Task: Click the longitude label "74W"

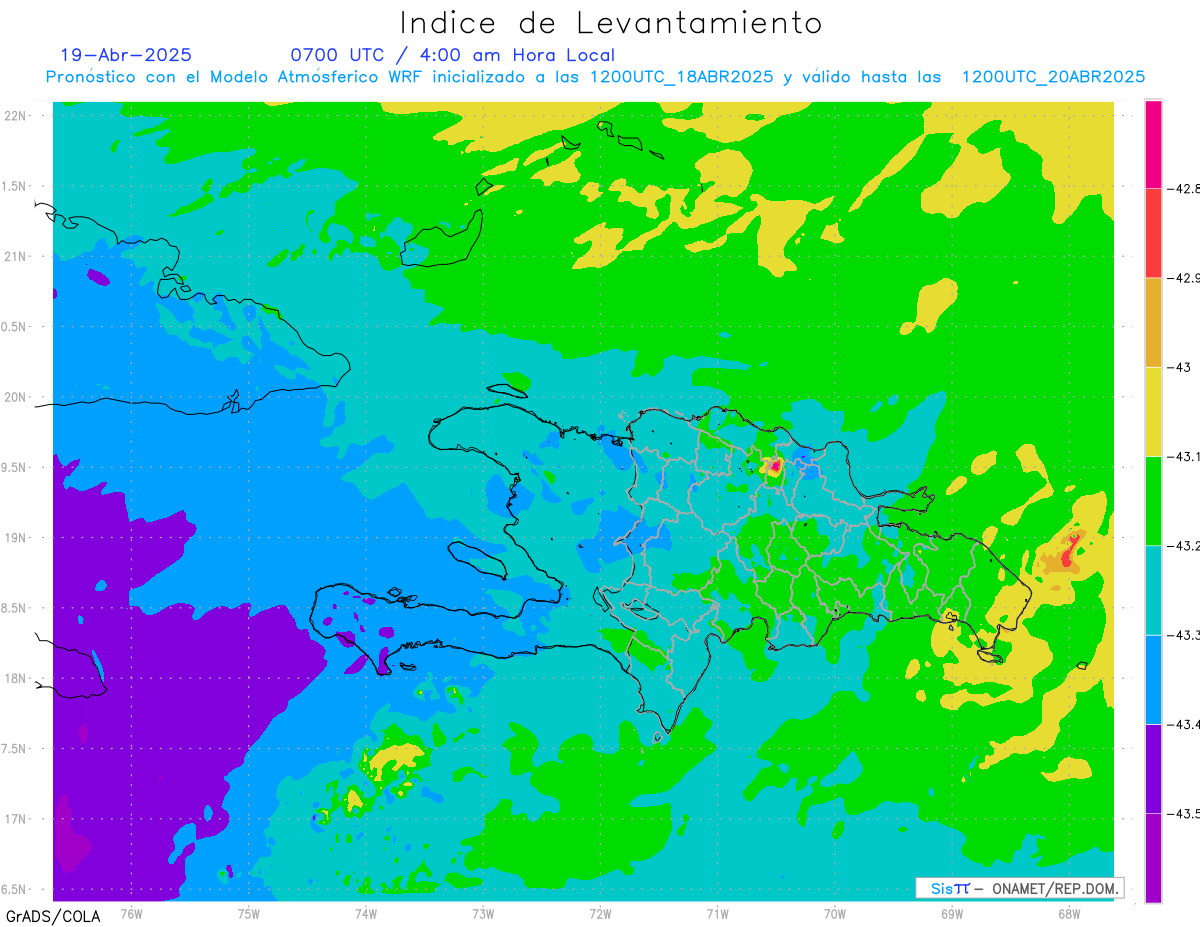Action: pos(365,913)
